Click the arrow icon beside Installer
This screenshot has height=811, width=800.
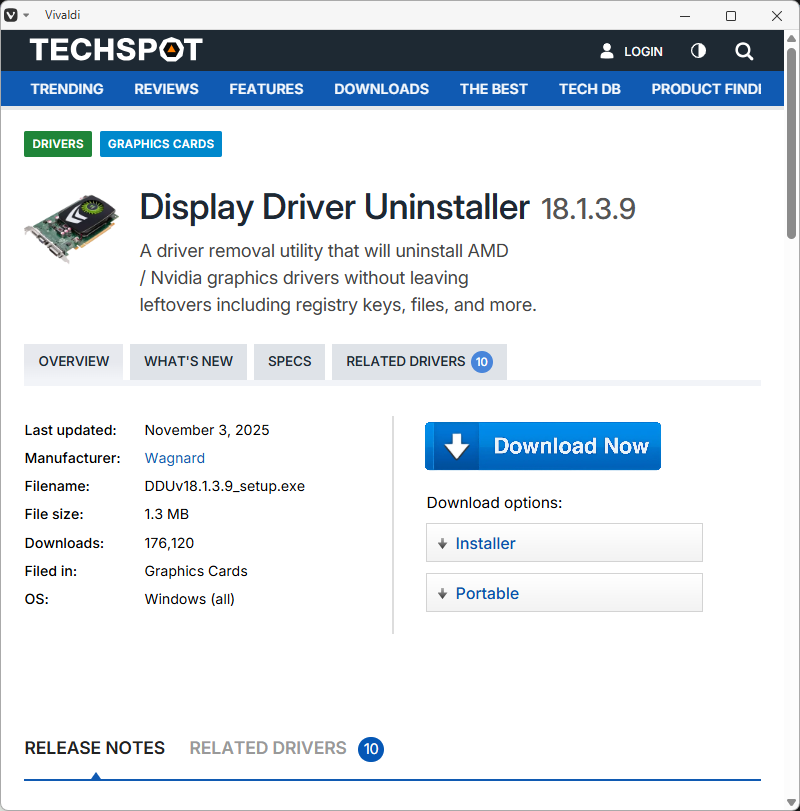442,544
